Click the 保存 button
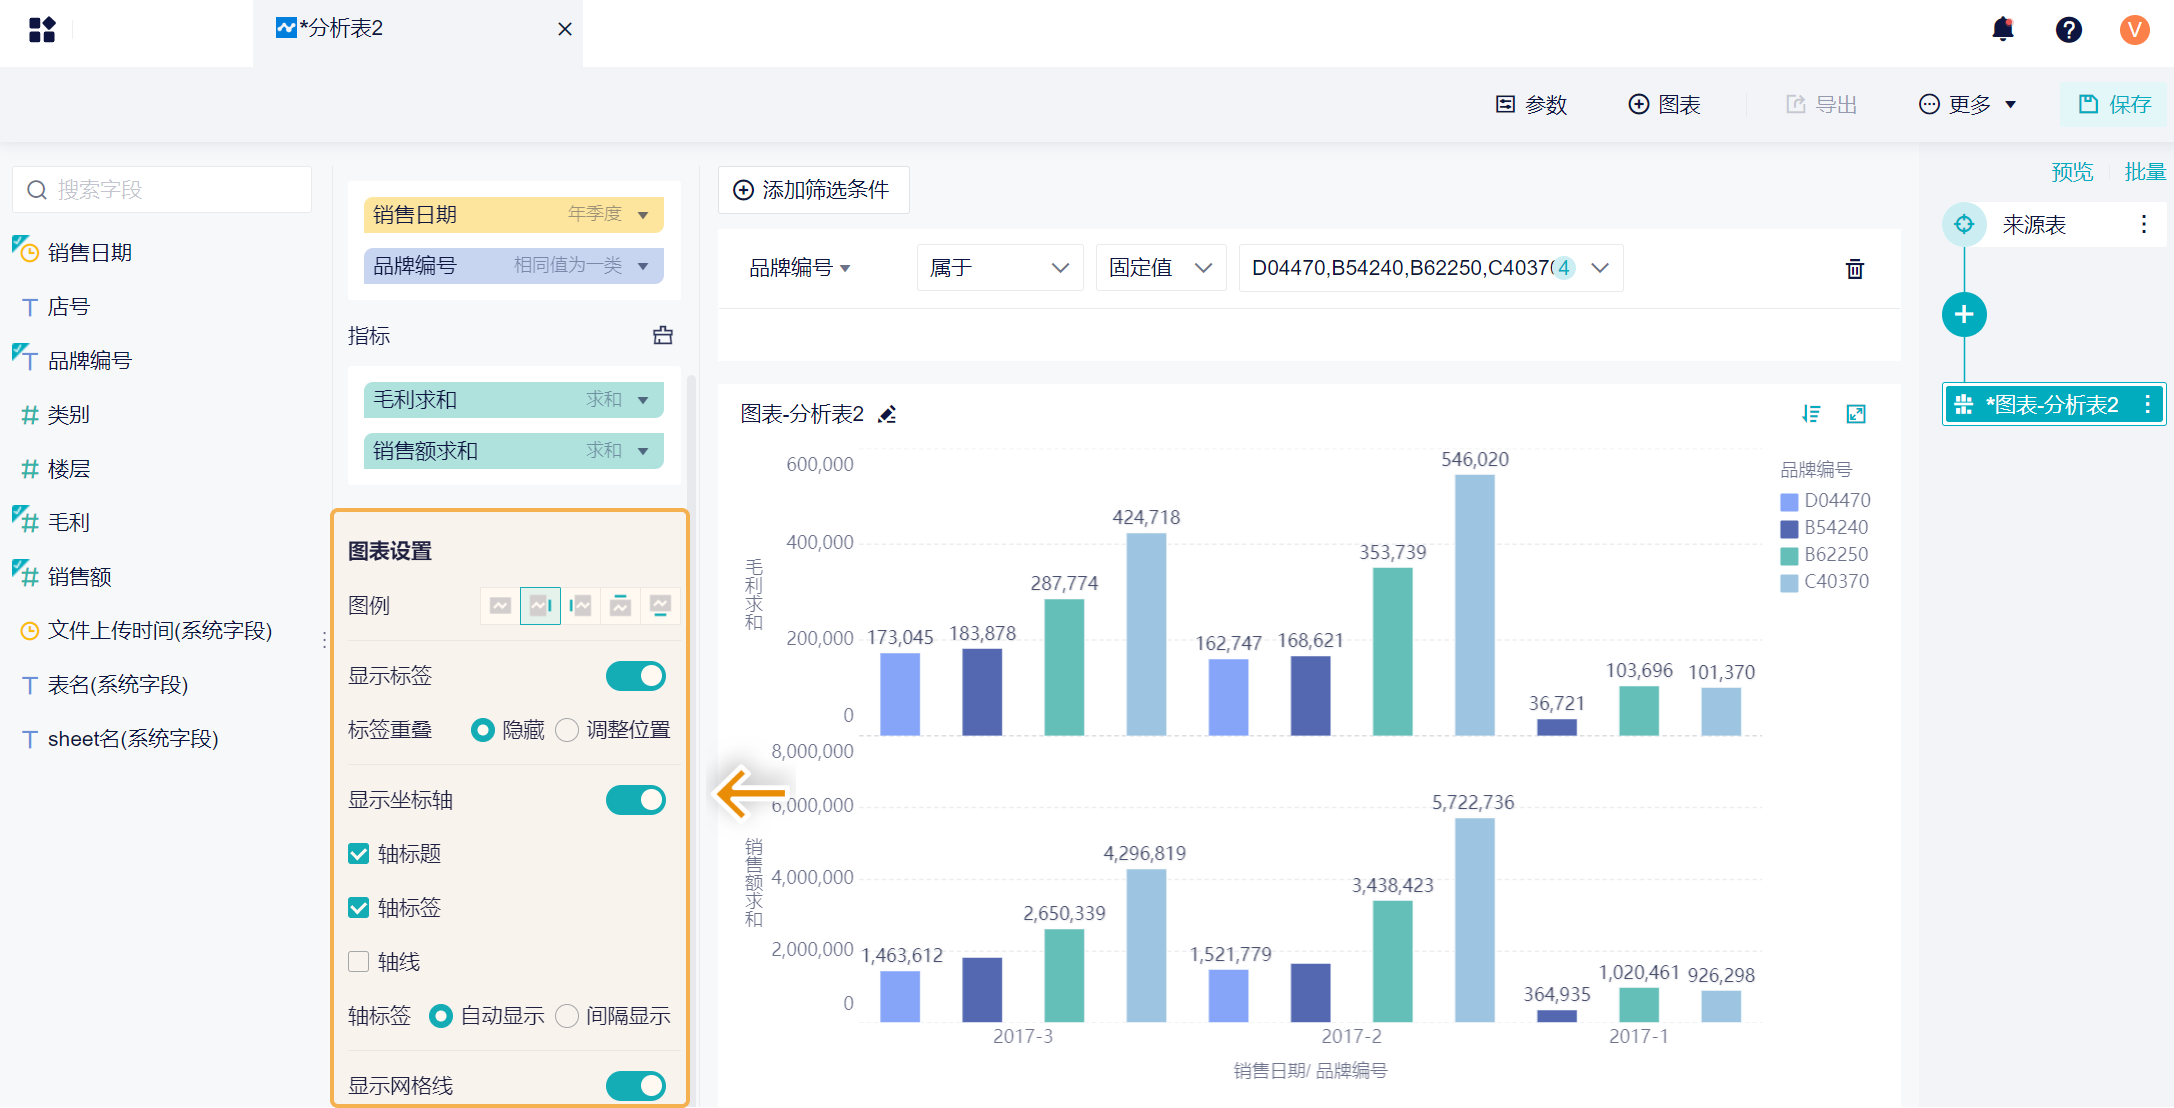 coord(2114,105)
